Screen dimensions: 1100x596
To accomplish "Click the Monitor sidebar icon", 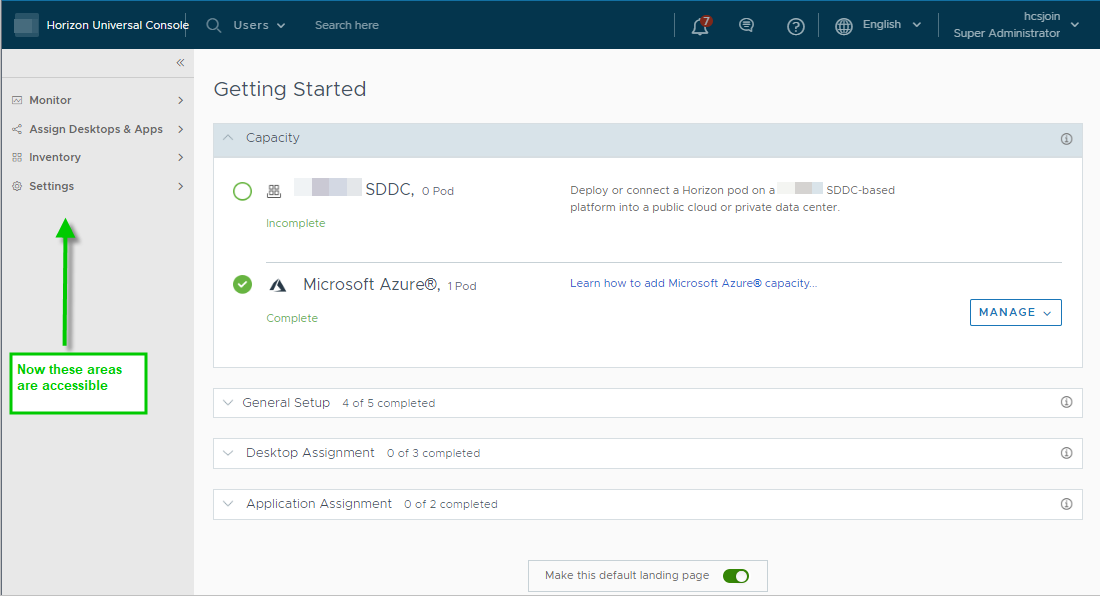I will click(x=17, y=100).
